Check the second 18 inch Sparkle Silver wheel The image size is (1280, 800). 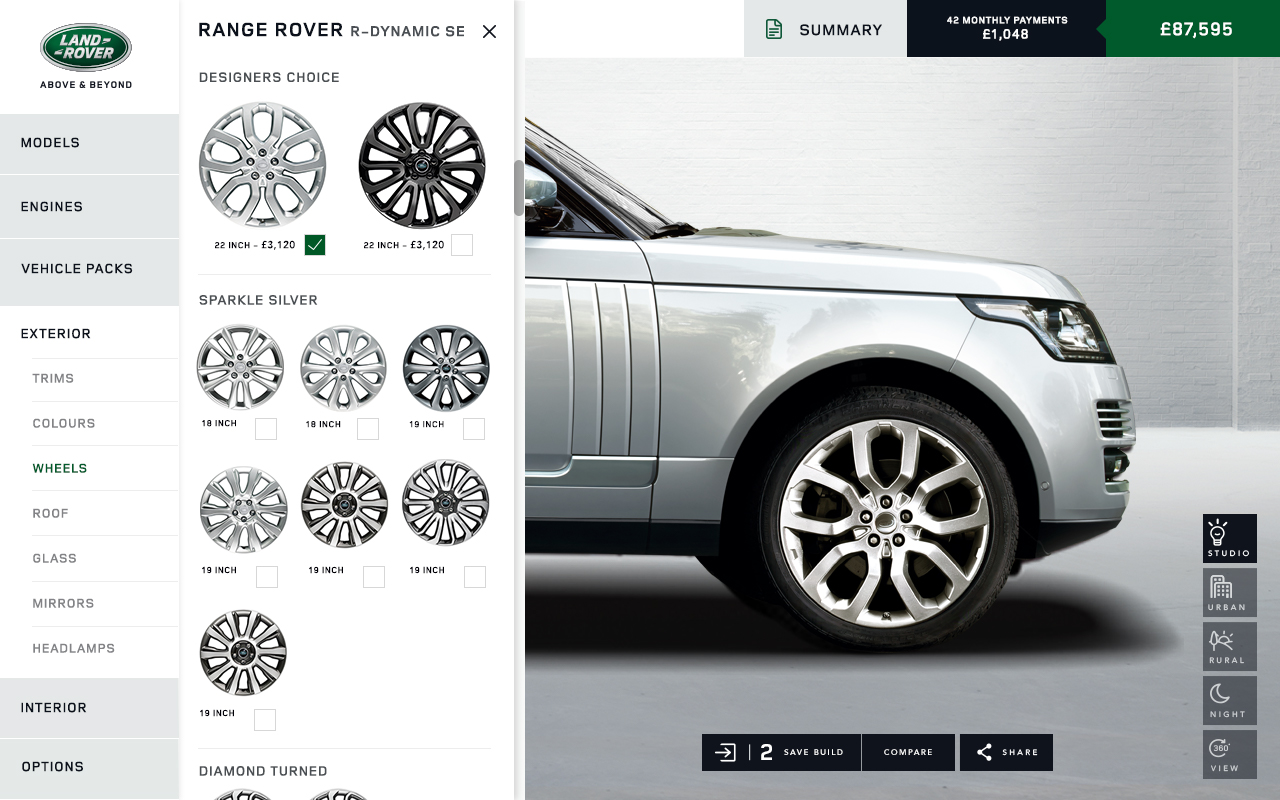click(x=368, y=429)
